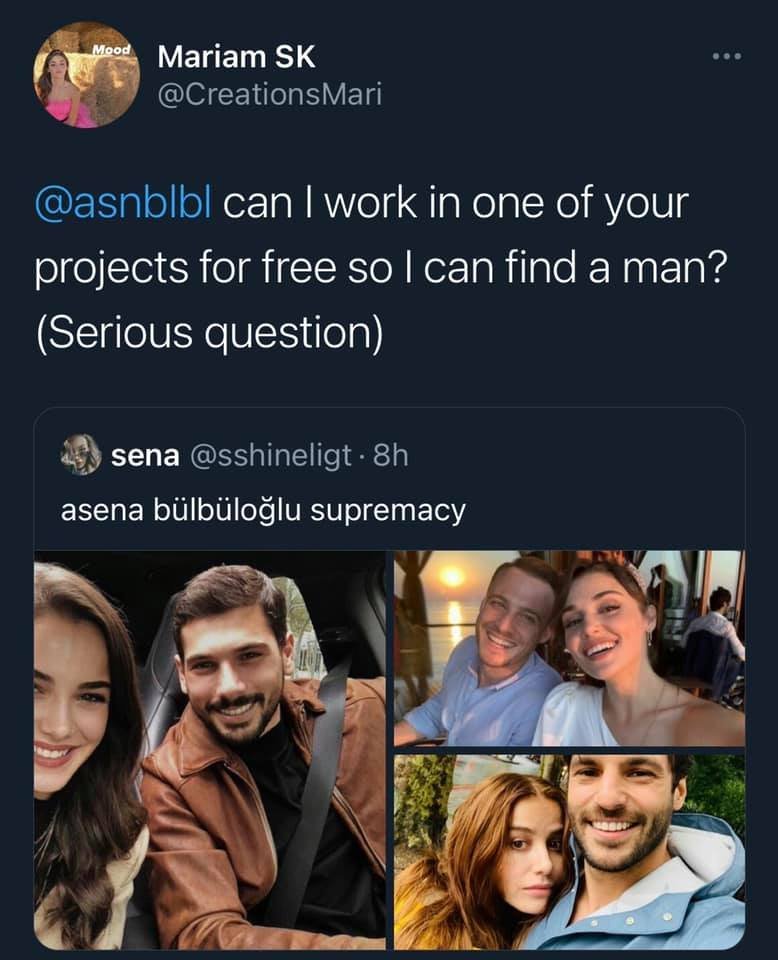Viewport: 778px width, 960px height.
Task: Click sena's small avatar in quoted tweet
Action: pyautogui.click(x=81, y=455)
